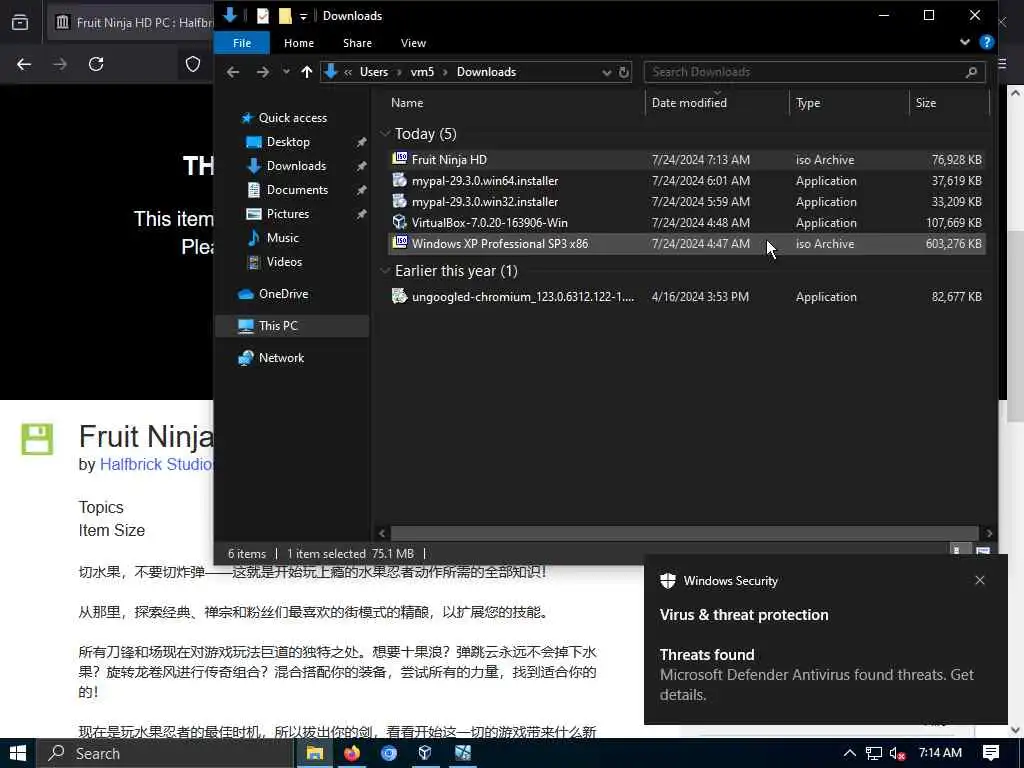Open the browser tab list icon

click(20, 22)
